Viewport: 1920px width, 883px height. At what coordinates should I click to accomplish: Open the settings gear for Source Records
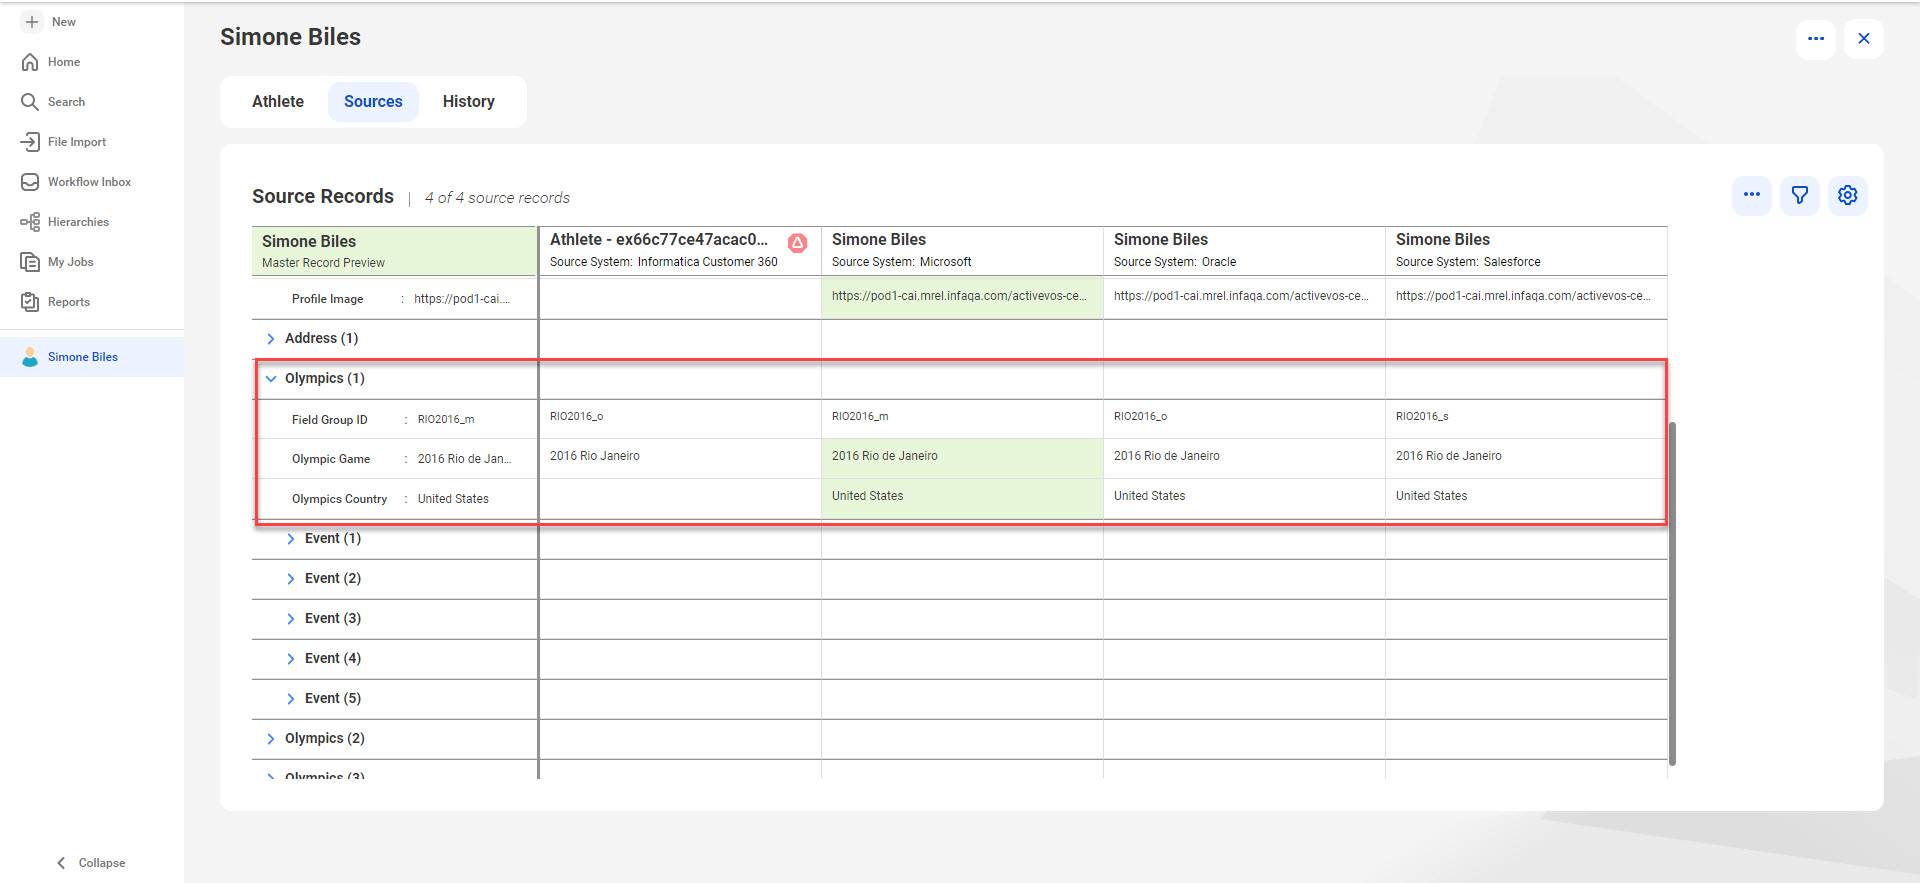pos(1848,195)
